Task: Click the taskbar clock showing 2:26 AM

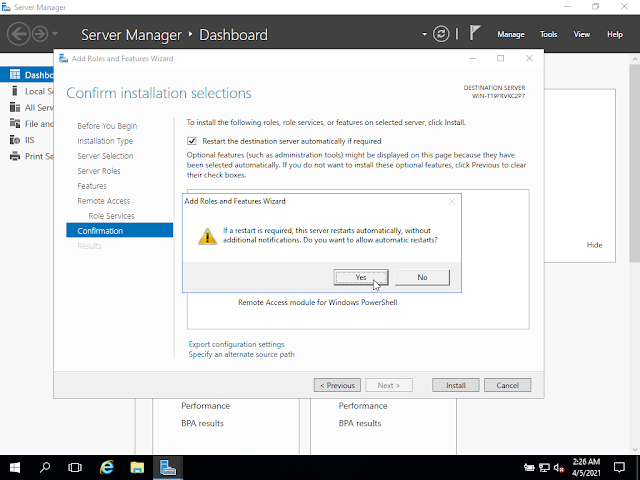Action: [x=586, y=468]
